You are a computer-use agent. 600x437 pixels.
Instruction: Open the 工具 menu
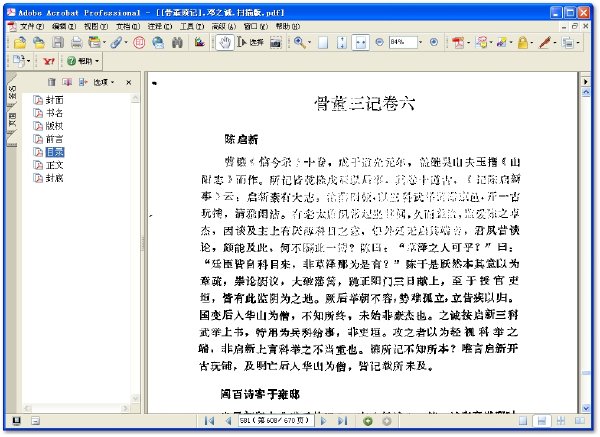[192, 26]
